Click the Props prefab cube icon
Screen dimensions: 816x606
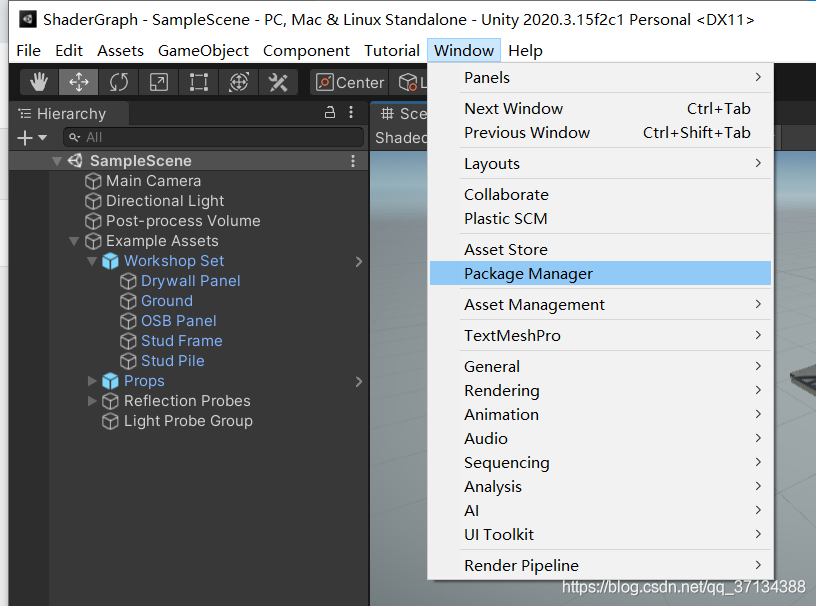[x=110, y=381]
